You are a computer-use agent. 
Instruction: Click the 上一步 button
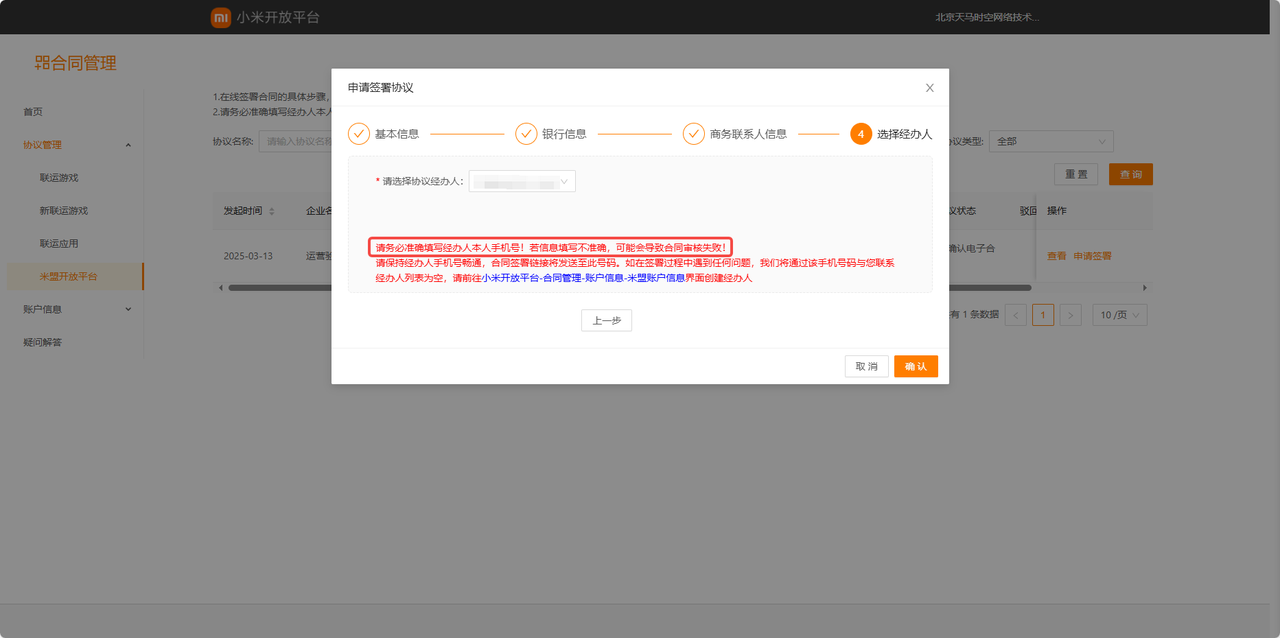(606, 321)
